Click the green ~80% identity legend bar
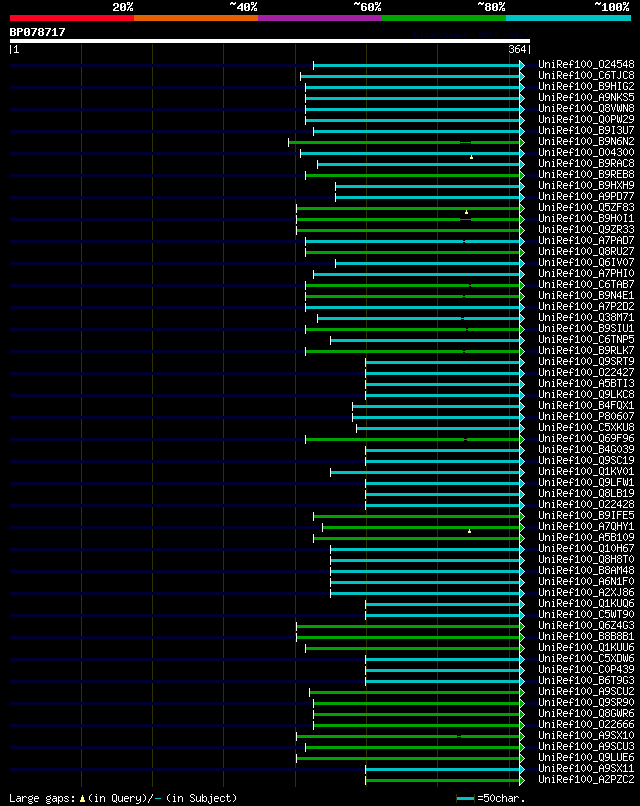 [444, 18]
